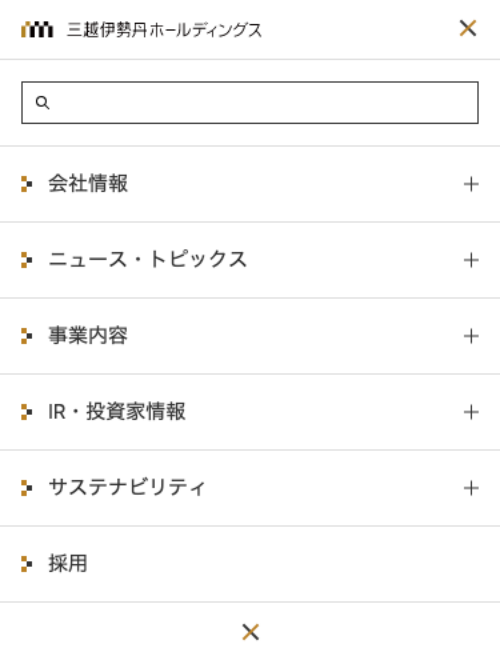Click the arrow icon beside 会社情報
The width and height of the screenshot is (500, 660).
click(27, 184)
